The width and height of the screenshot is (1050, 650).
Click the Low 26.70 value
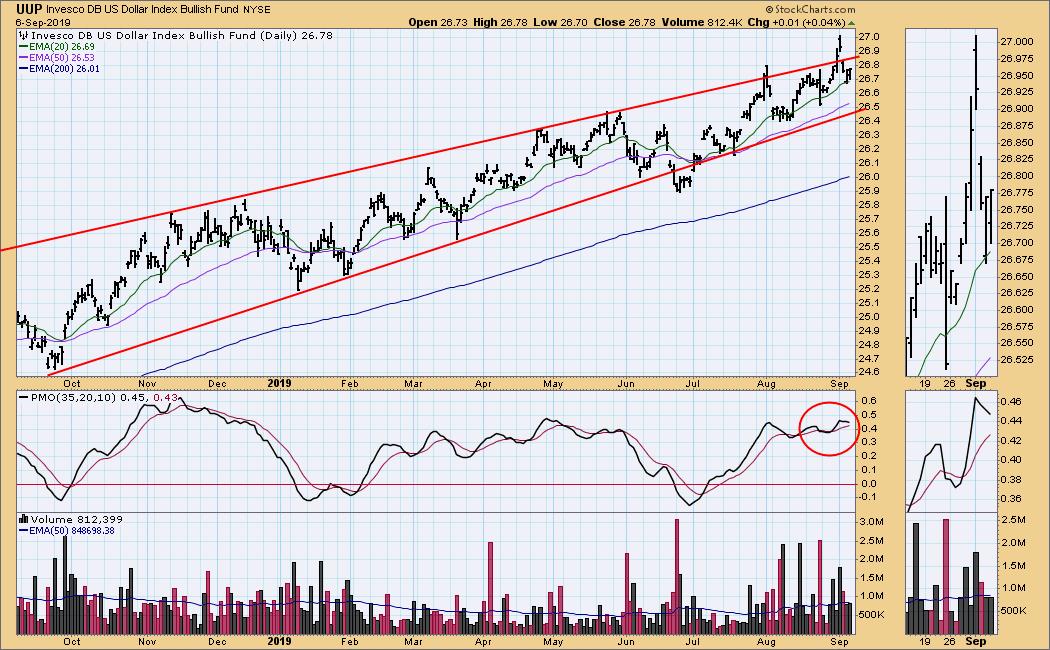coord(560,22)
